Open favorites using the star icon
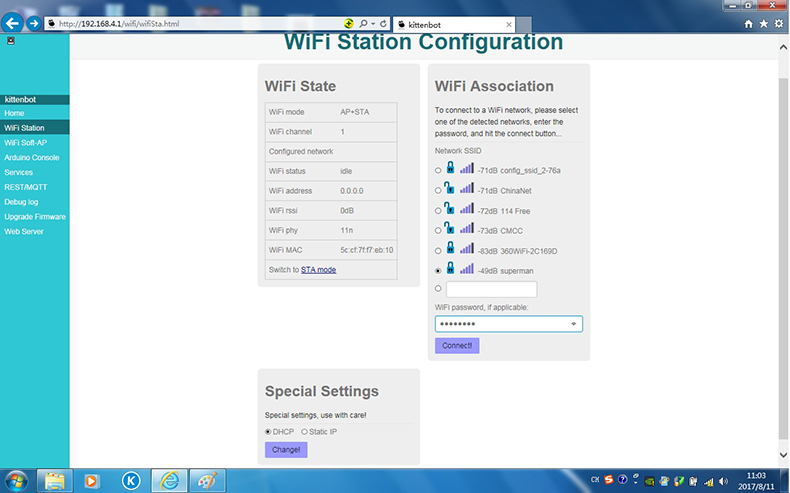The image size is (790, 493). pos(764,23)
